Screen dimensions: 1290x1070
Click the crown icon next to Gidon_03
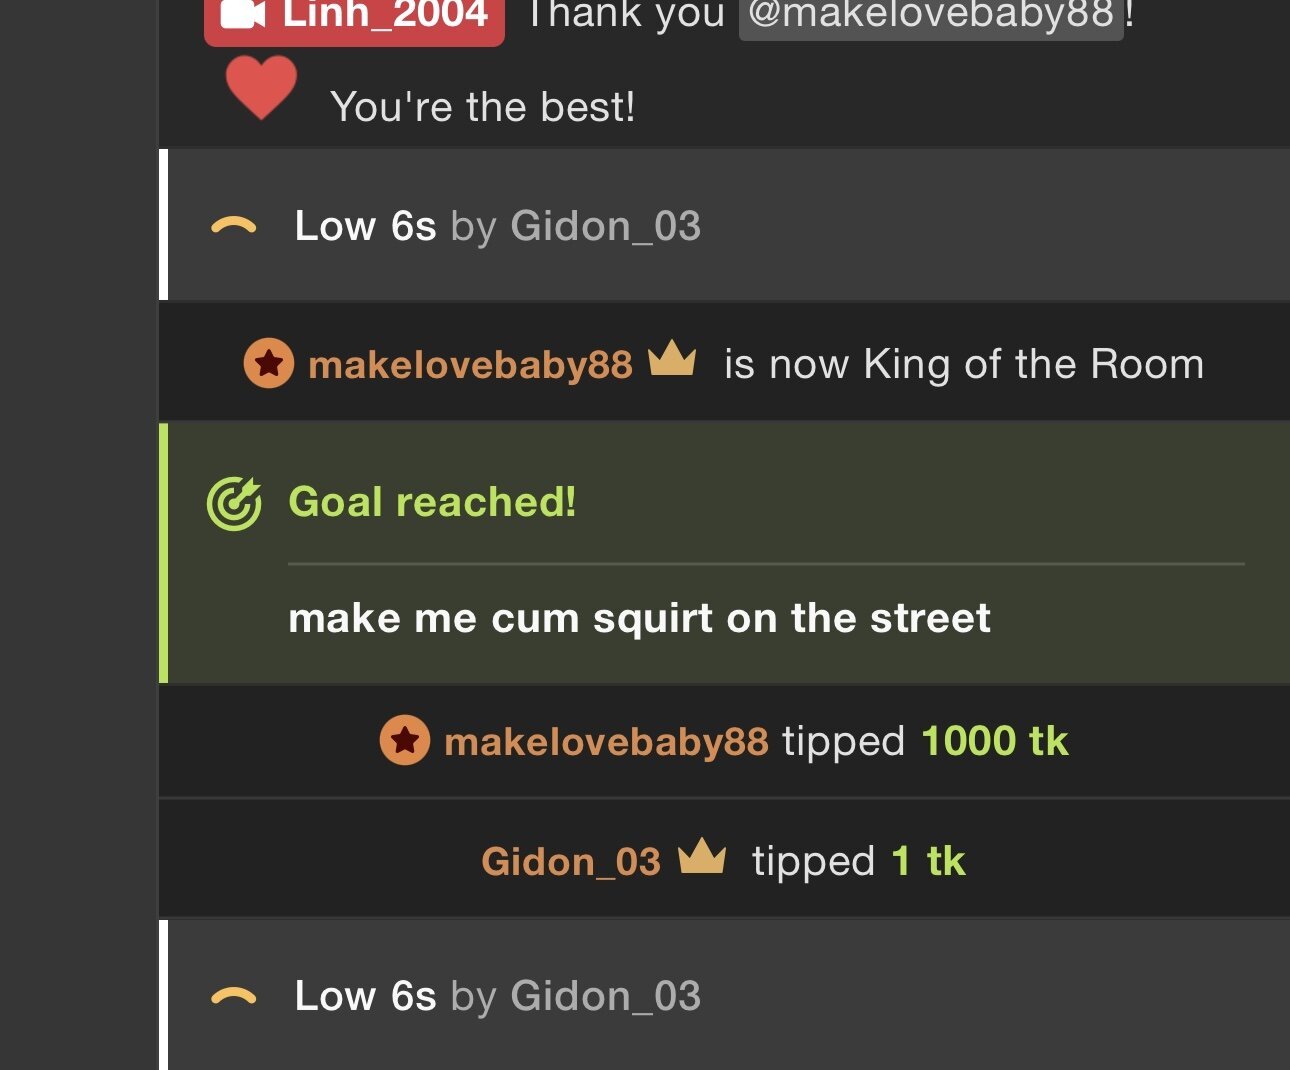point(702,856)
